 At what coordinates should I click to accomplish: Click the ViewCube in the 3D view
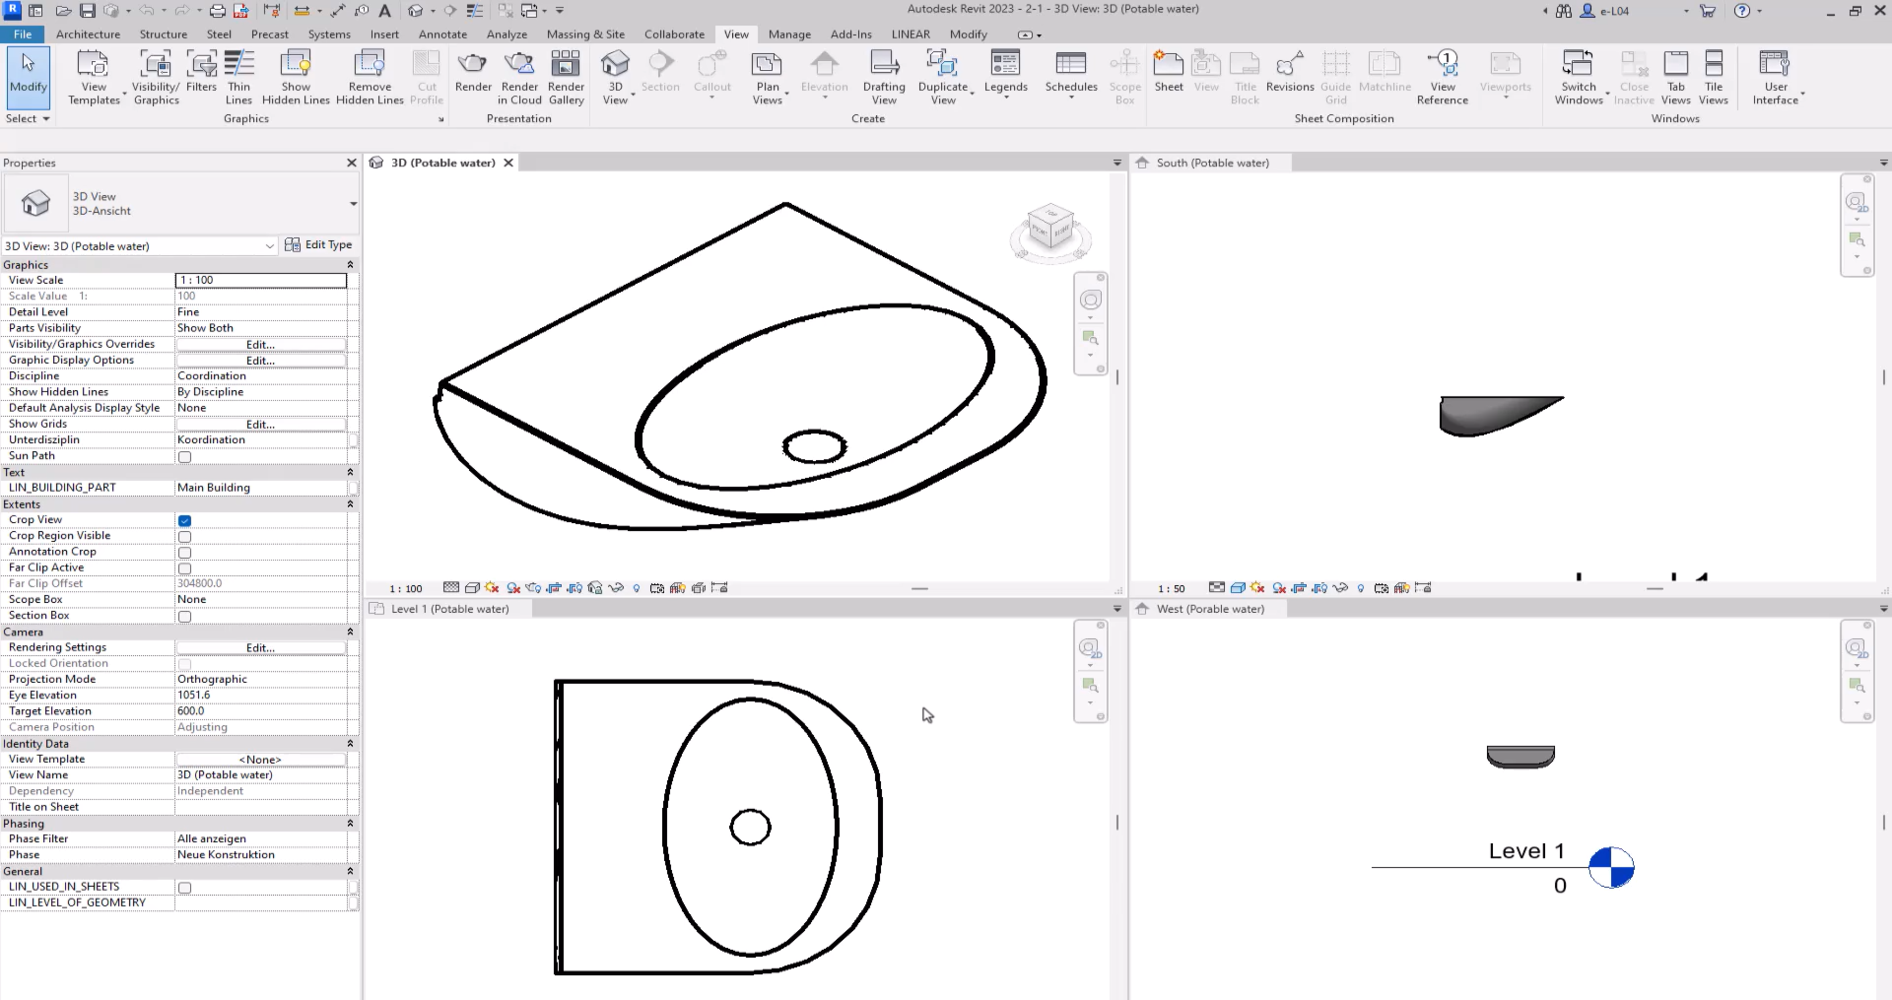[1050, 230]
